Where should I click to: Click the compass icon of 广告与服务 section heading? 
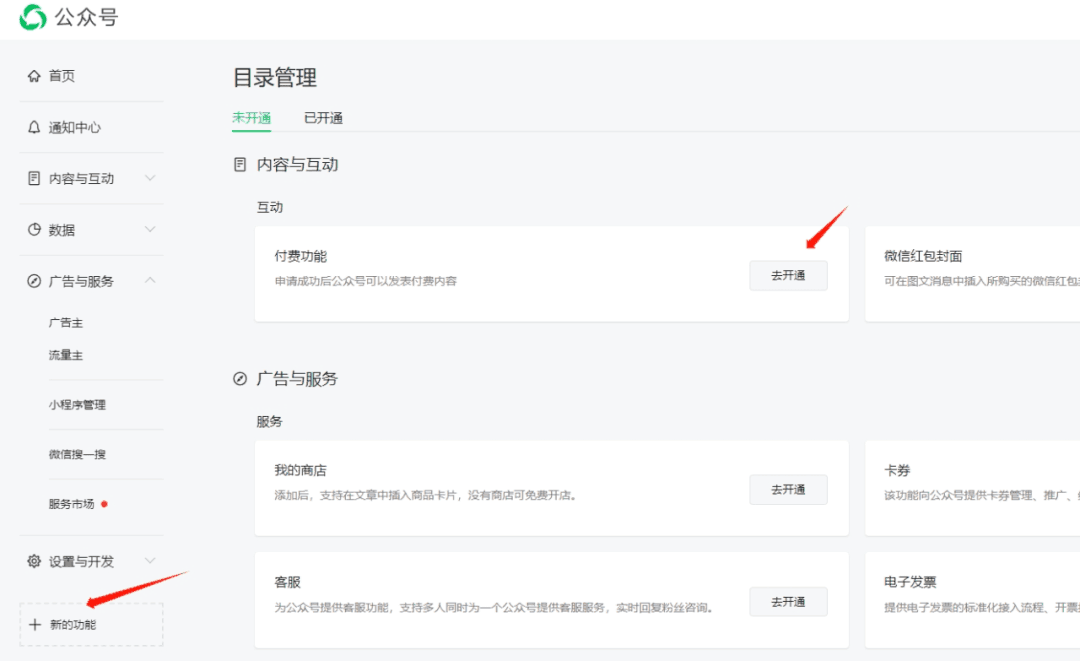click(240, 379)
